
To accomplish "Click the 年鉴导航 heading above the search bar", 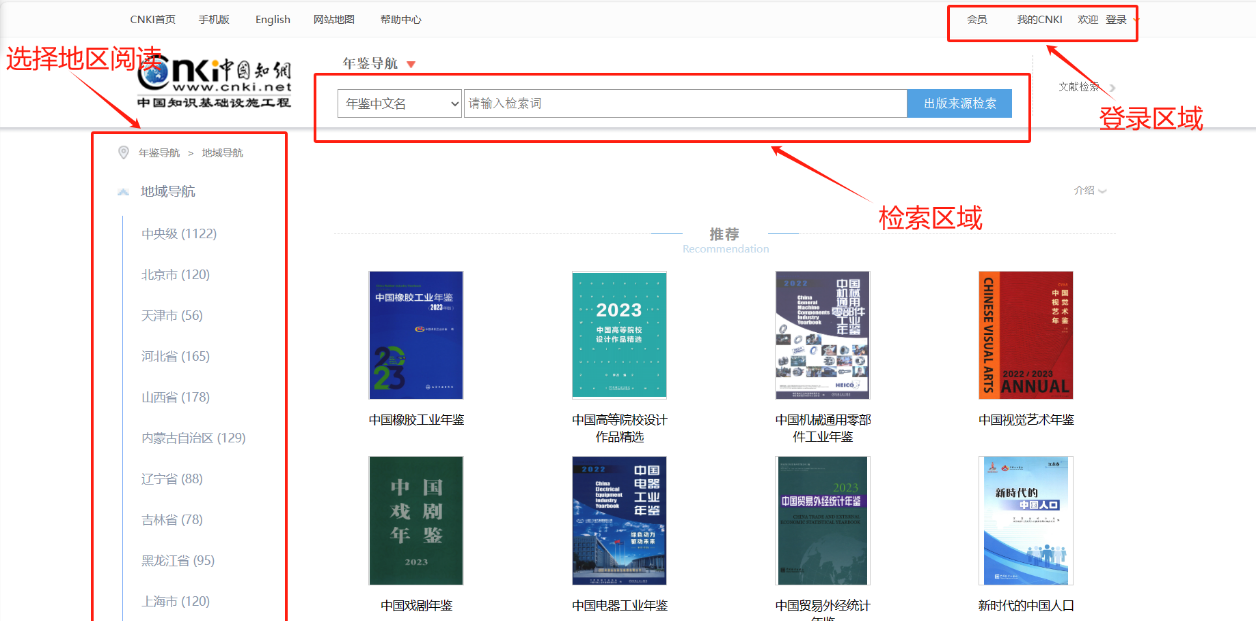I will (x=370, y=64).
